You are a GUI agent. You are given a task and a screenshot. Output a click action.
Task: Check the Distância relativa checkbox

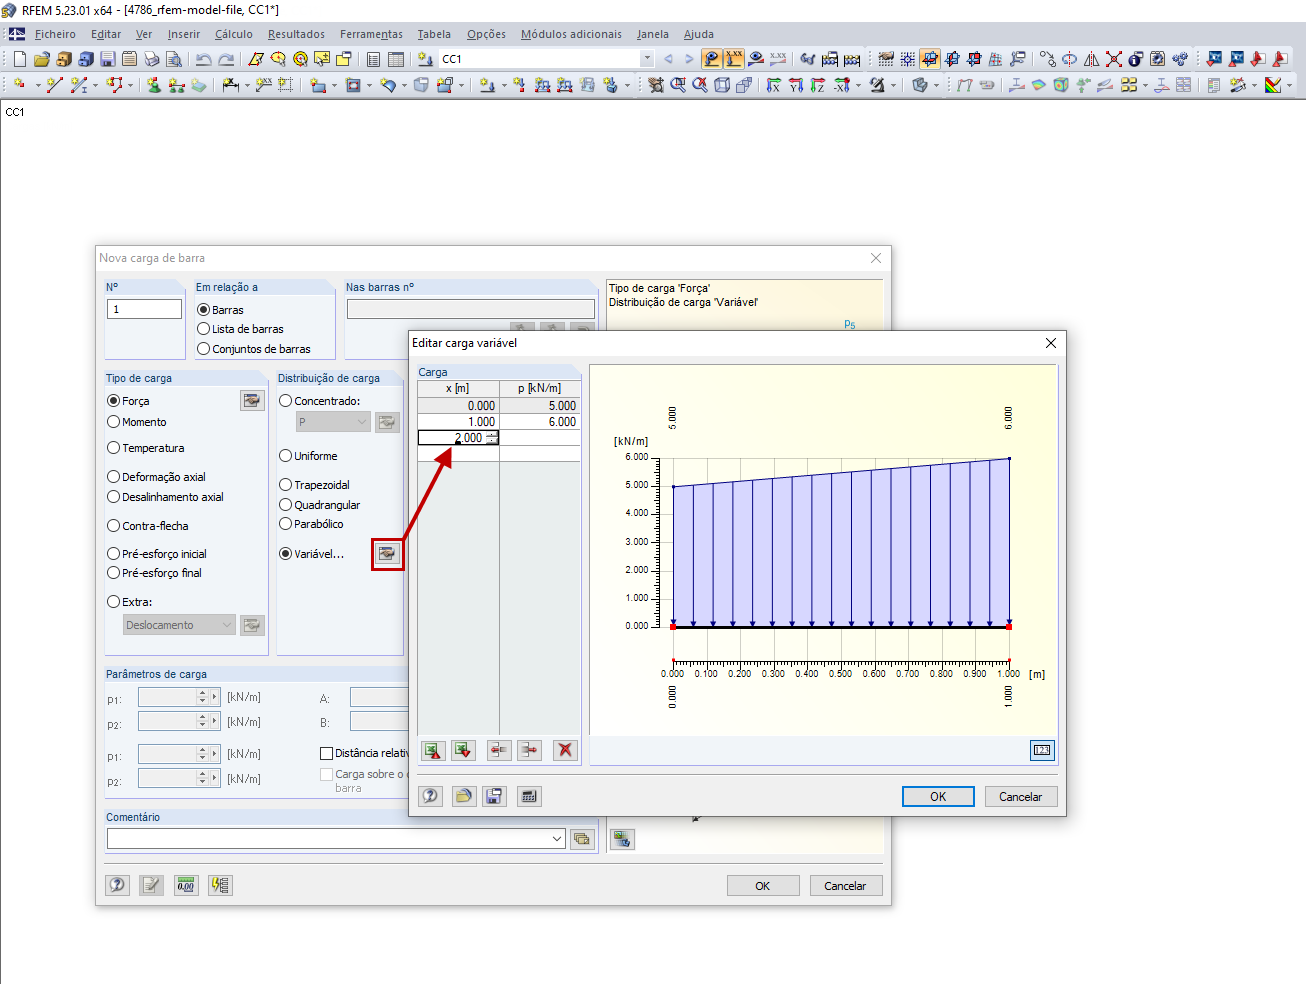click(326, 753)
